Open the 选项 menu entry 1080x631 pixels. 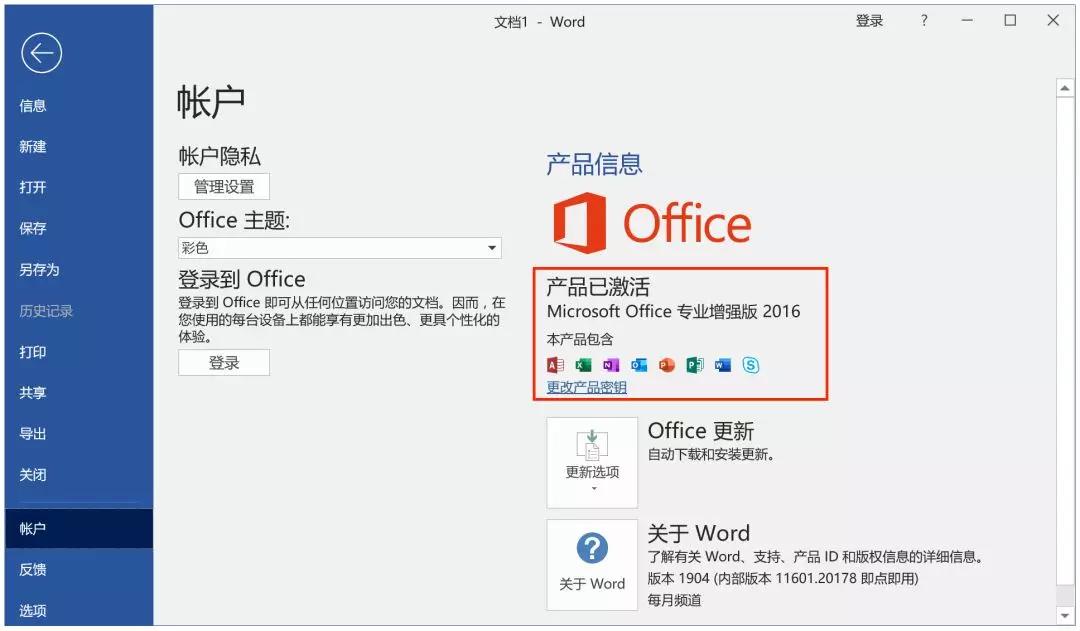tap(33, 610)
